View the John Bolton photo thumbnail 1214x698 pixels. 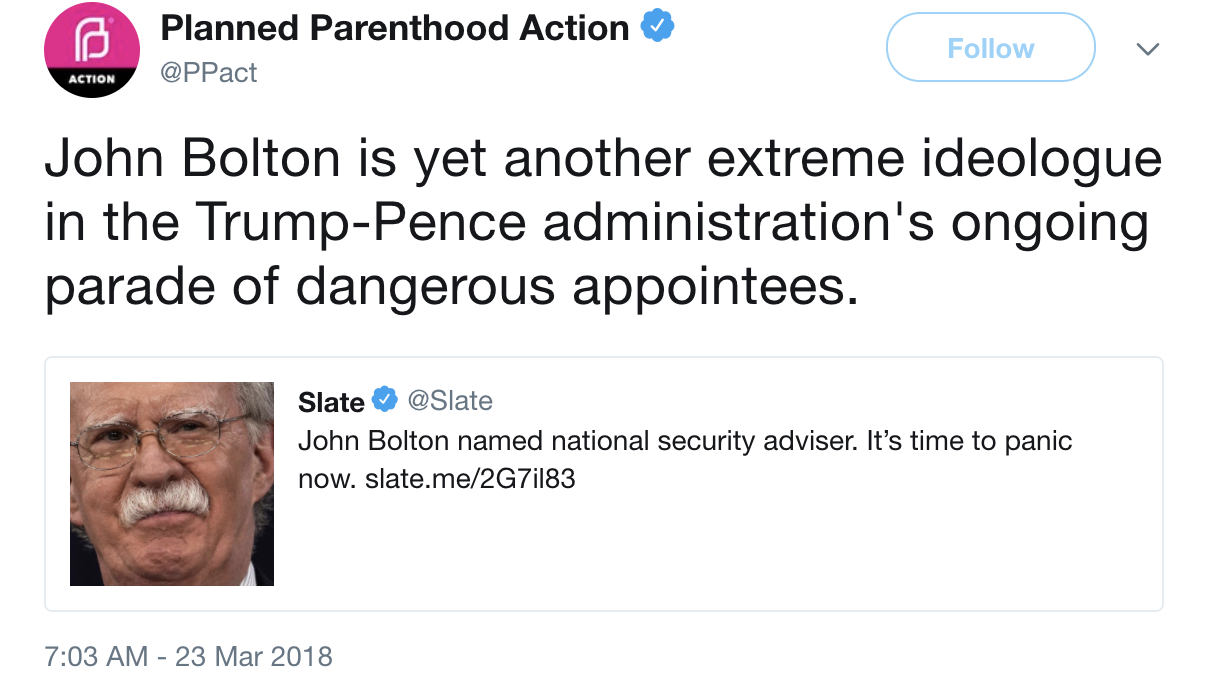tap(172, 484)
